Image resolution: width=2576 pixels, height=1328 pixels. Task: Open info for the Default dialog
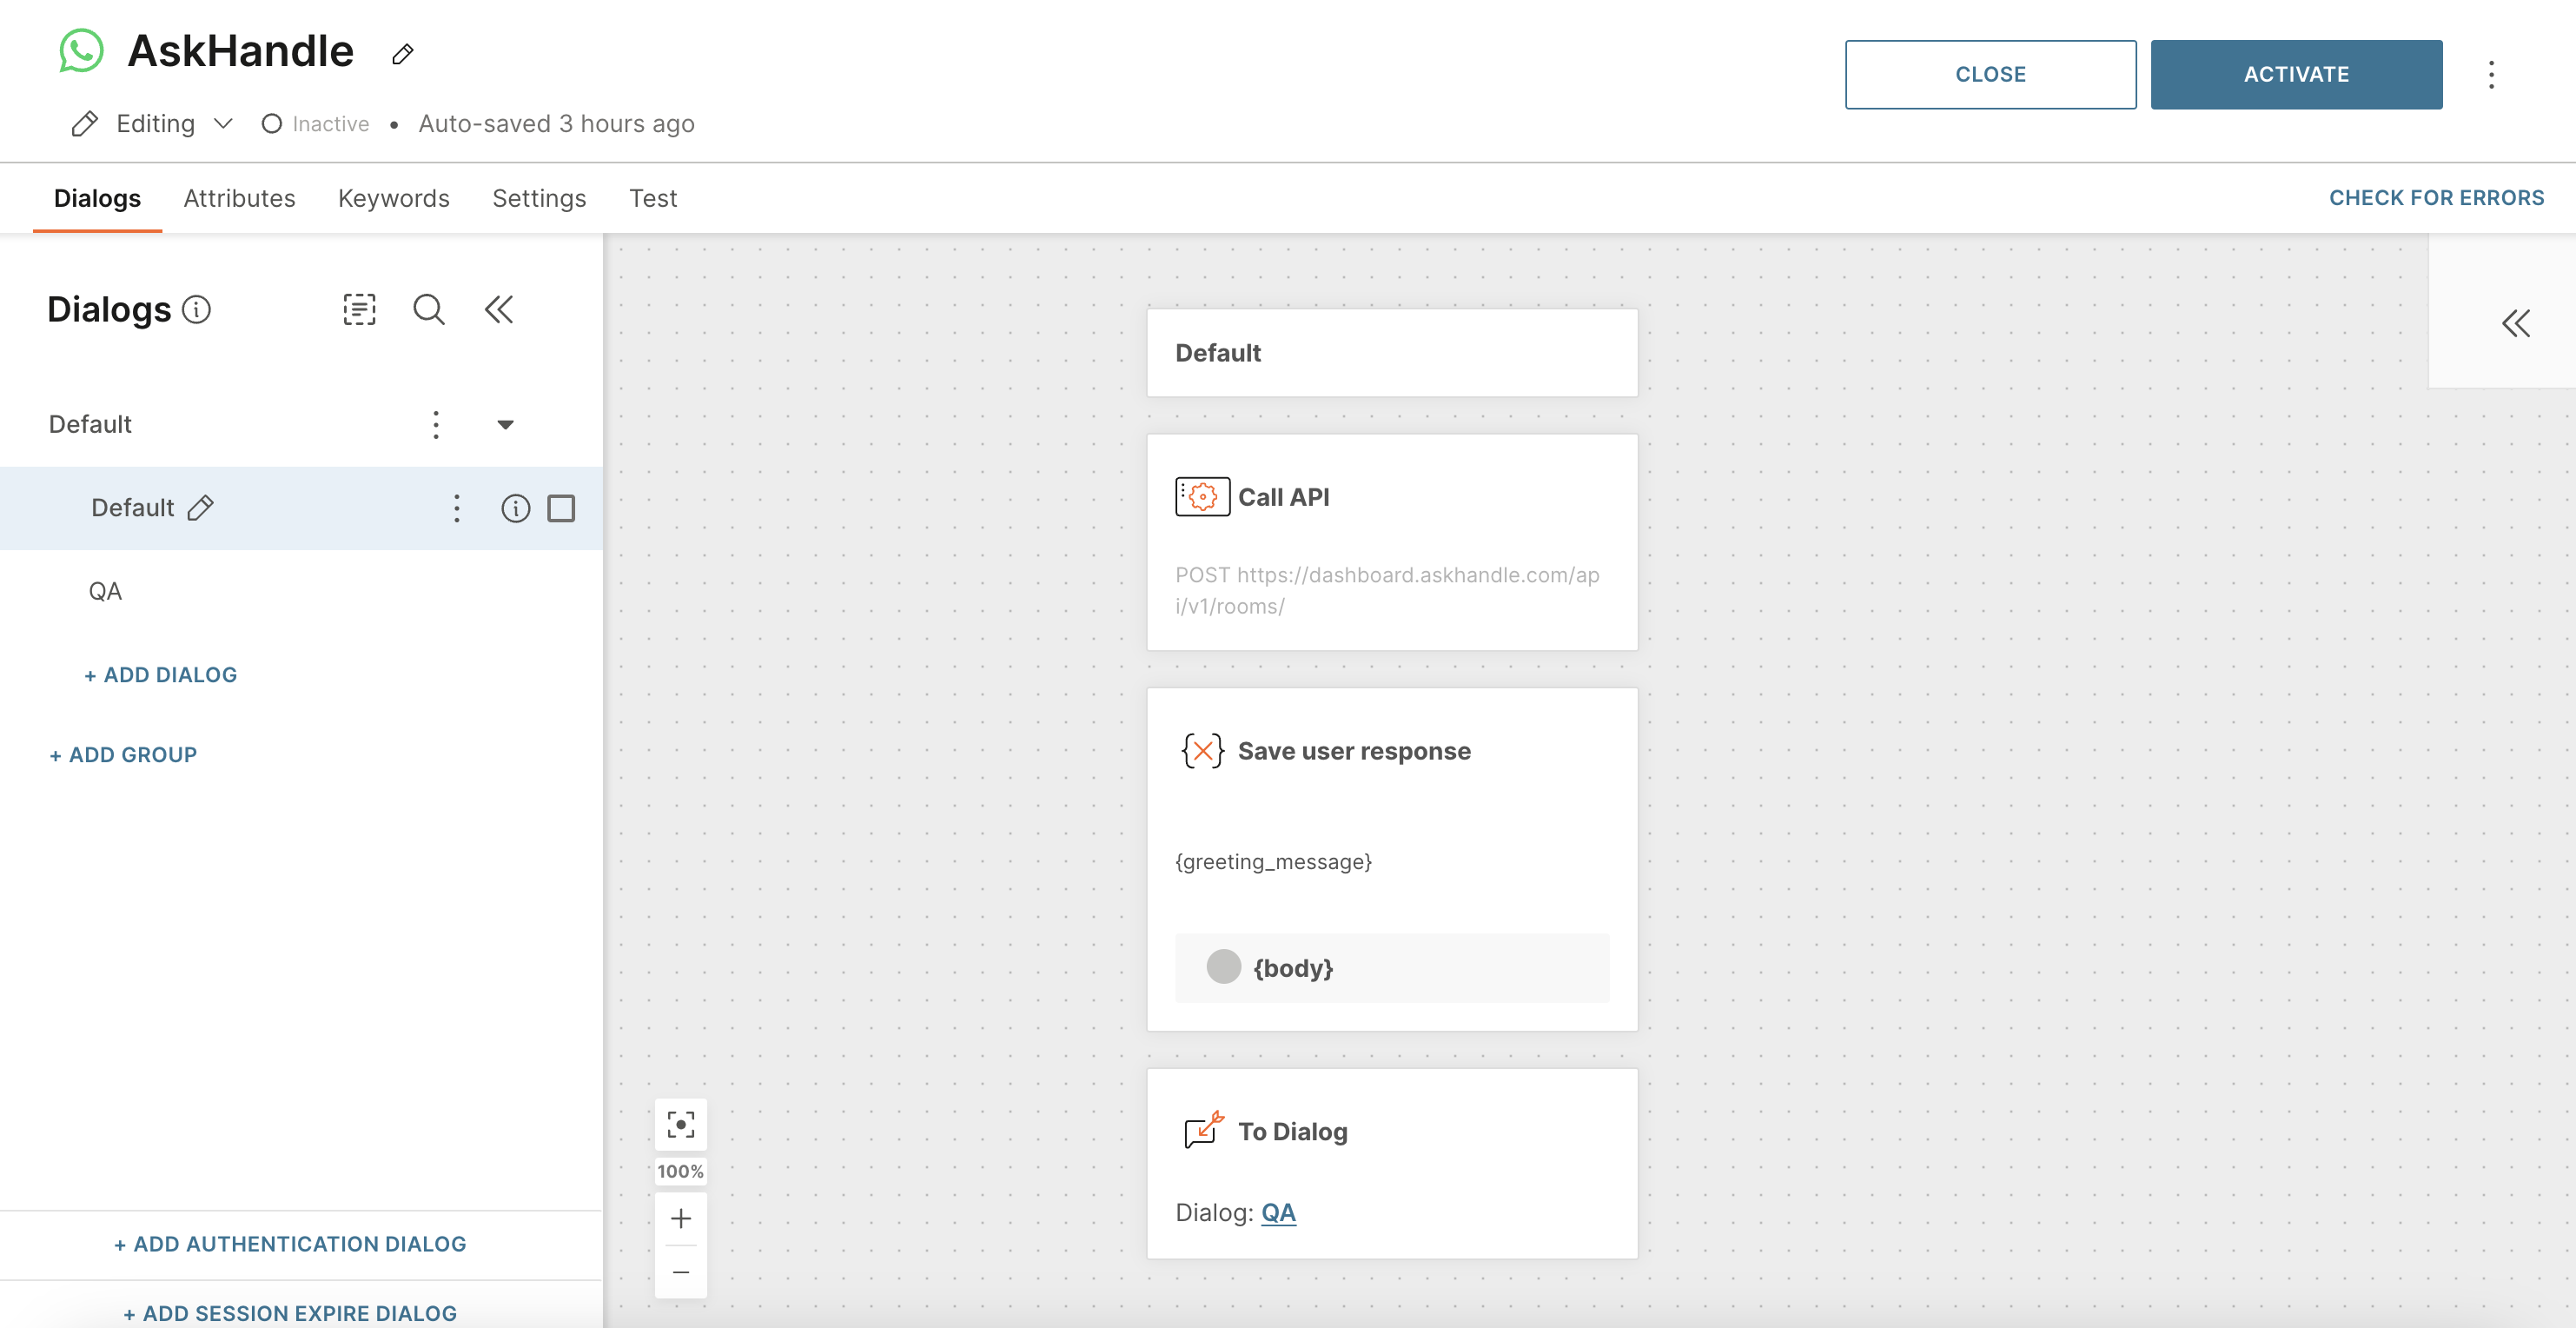click(515, 509)
